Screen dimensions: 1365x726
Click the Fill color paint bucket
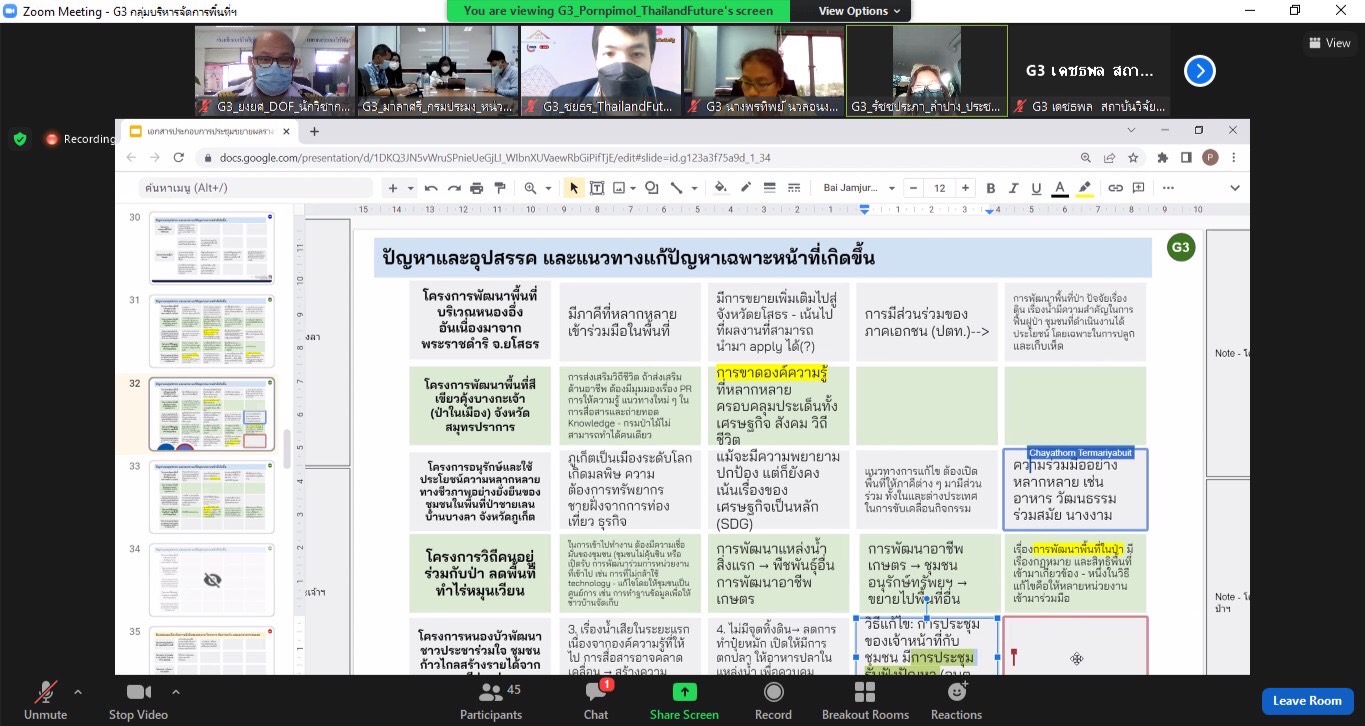(721, 188)
